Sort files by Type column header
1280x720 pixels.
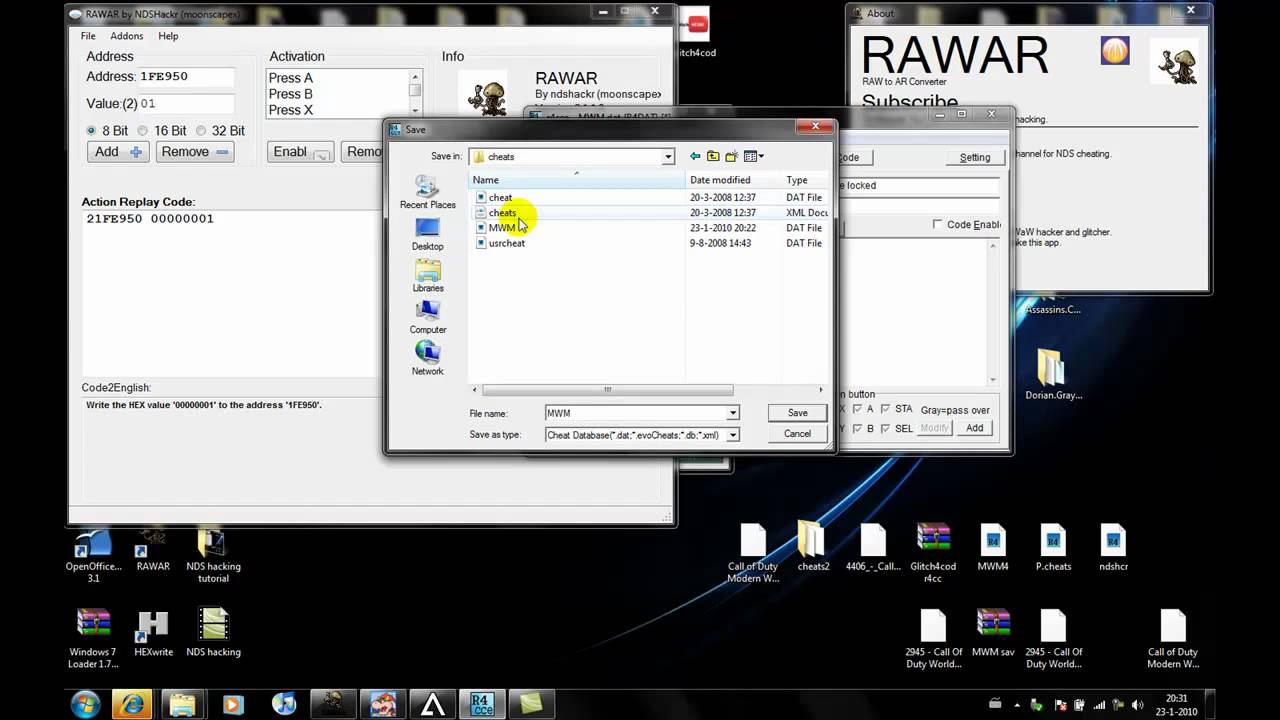pyautogui.click(x=805, y=180)
